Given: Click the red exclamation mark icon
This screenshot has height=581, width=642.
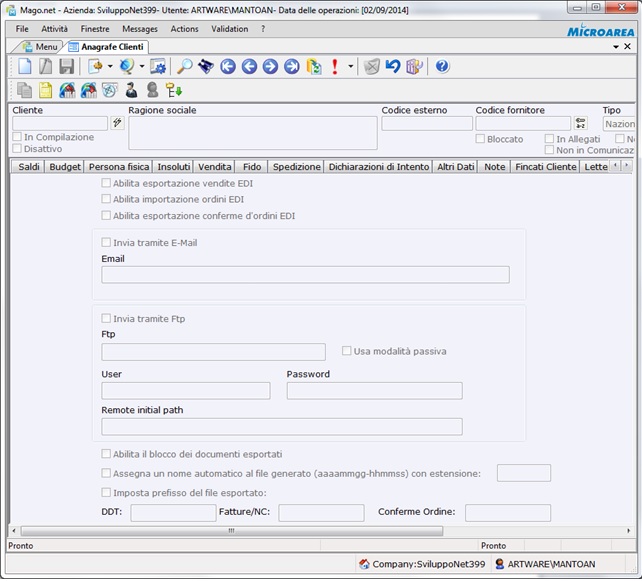Looking at the screenshot, I should 335,67.
